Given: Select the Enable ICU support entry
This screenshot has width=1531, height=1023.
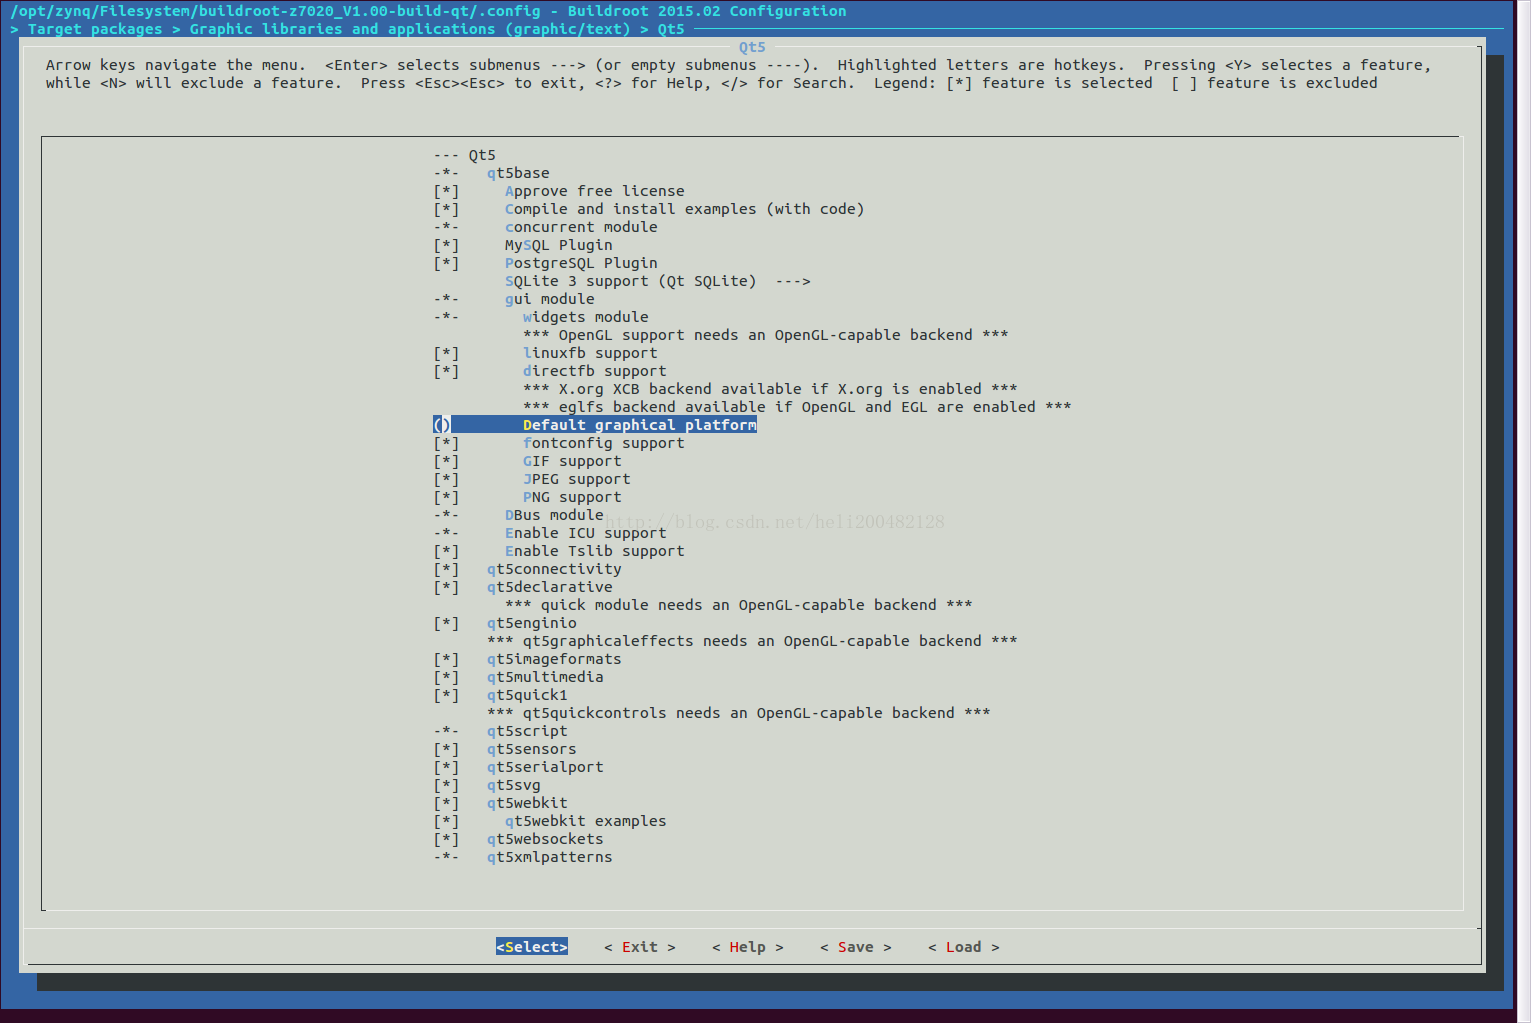Looking at the screenshot, I should pos(586,533).
